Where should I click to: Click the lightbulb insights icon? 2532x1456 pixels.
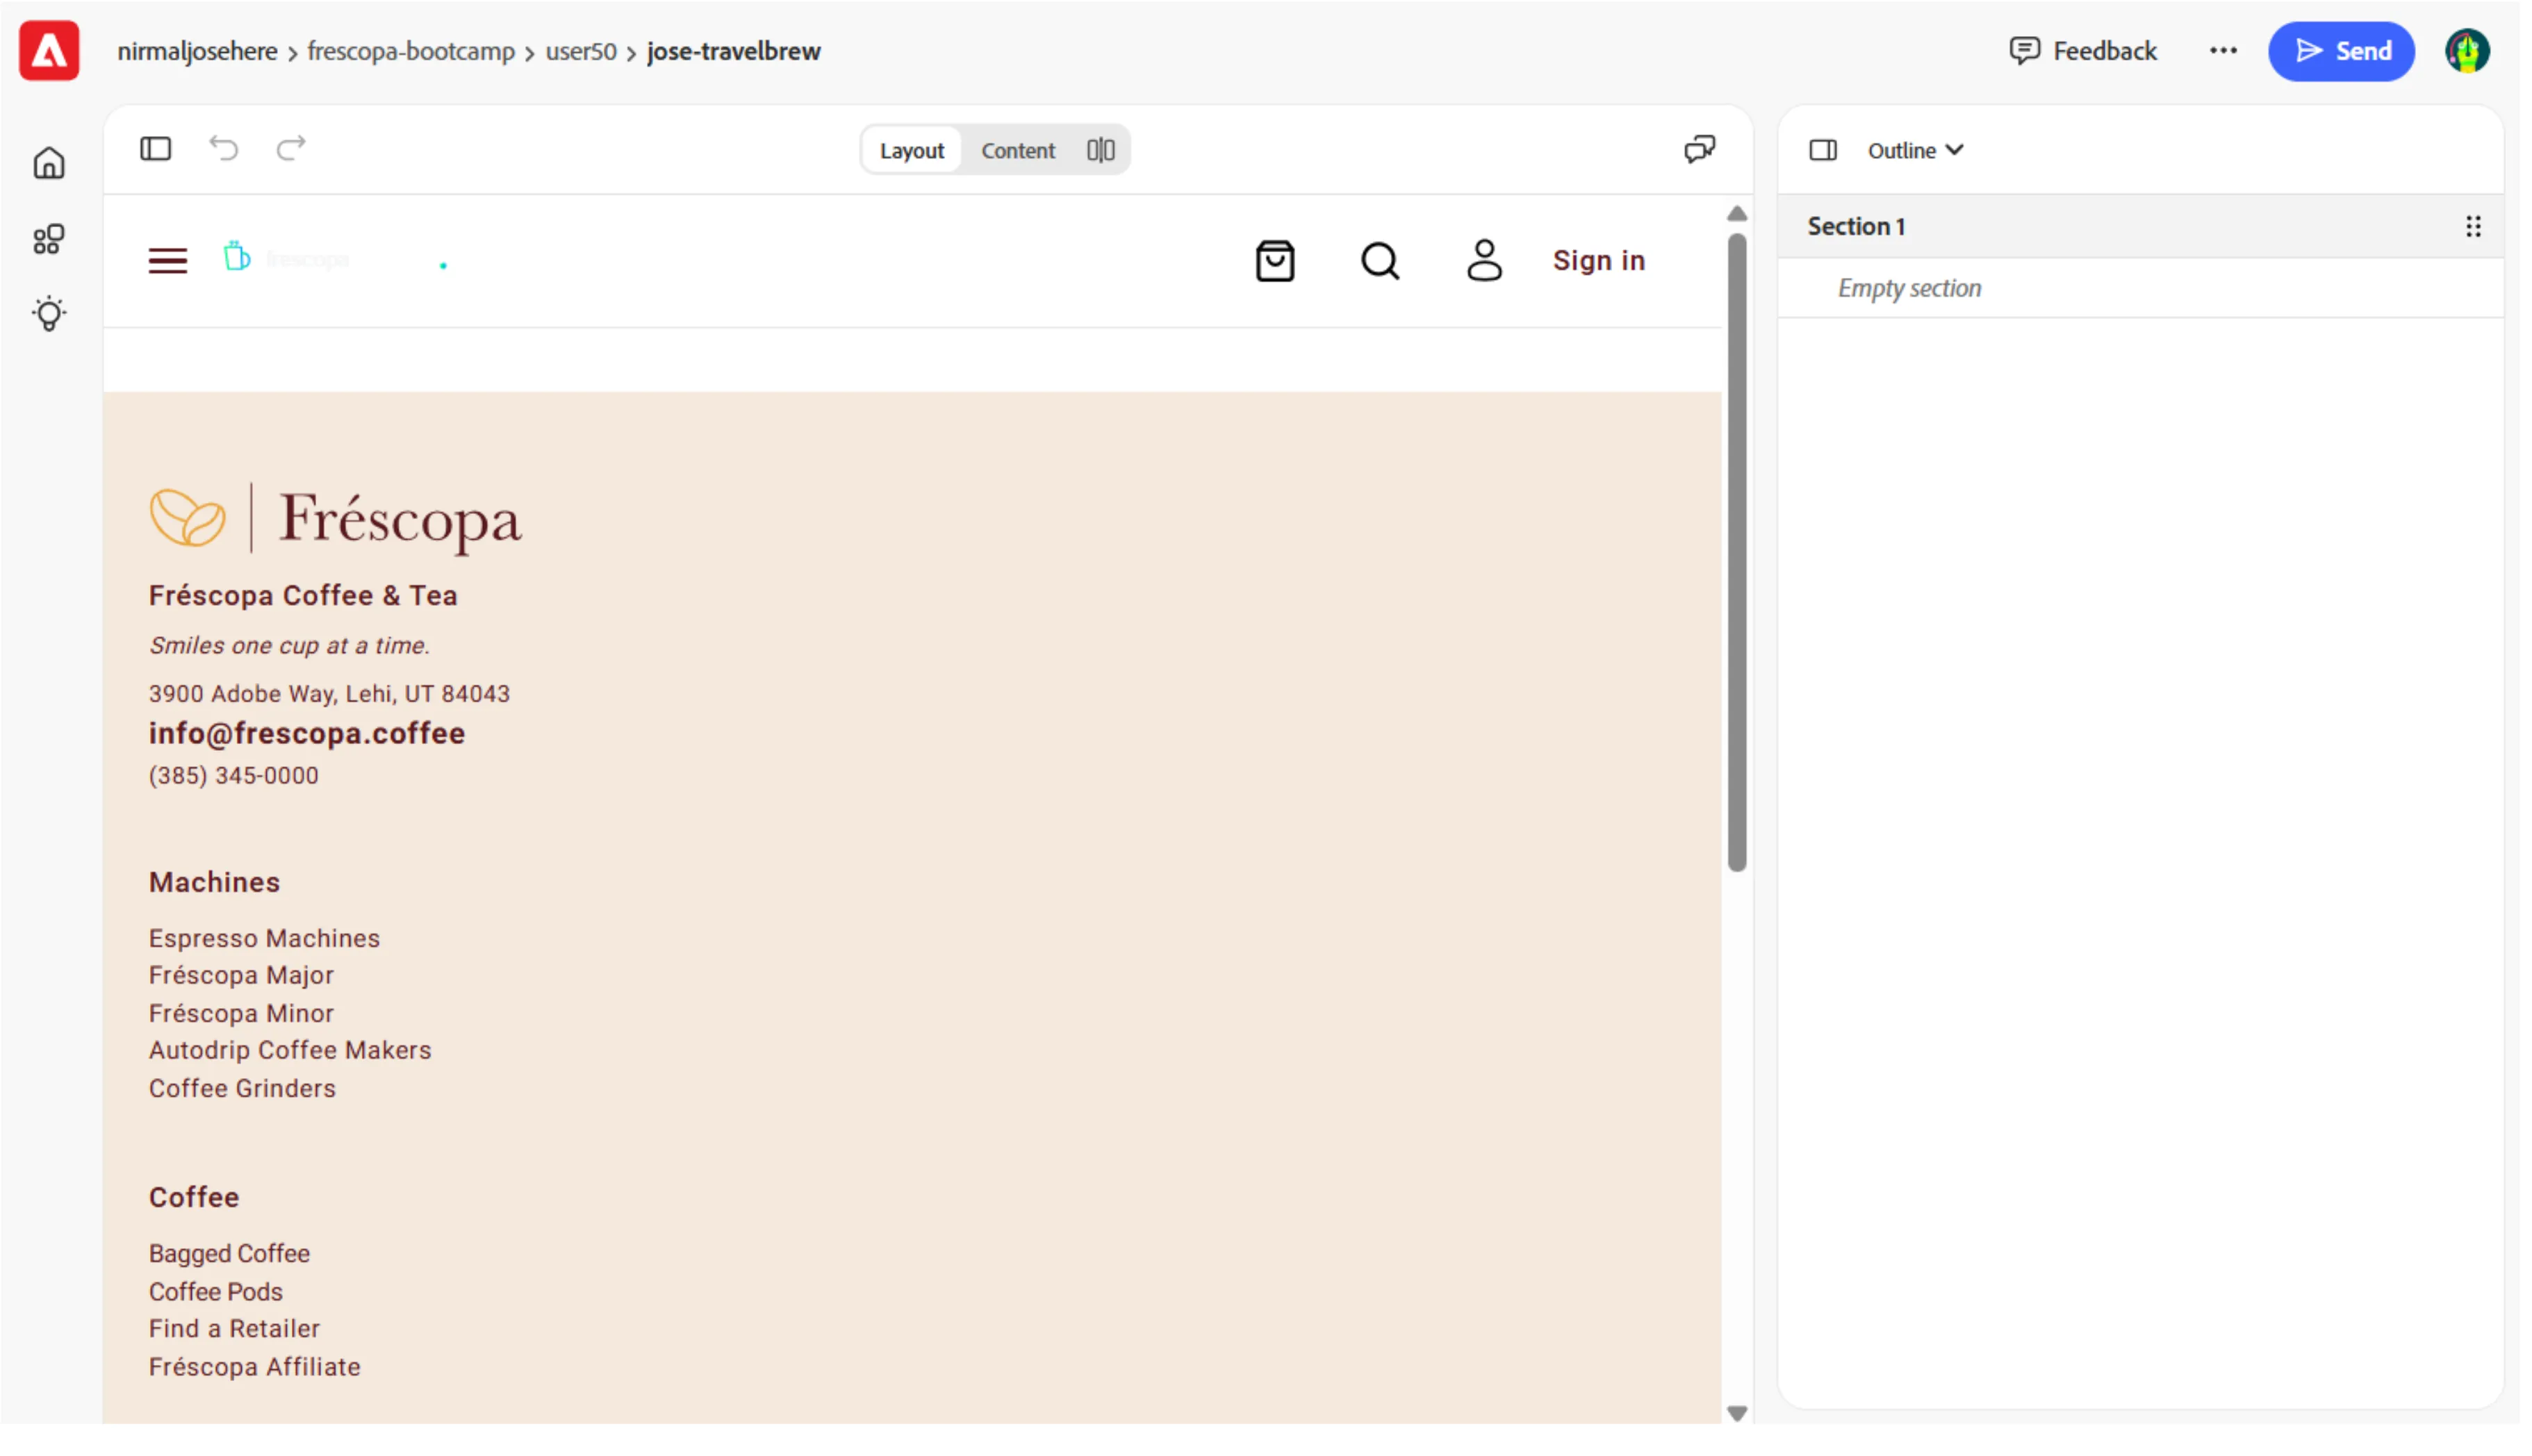(49, 314)
